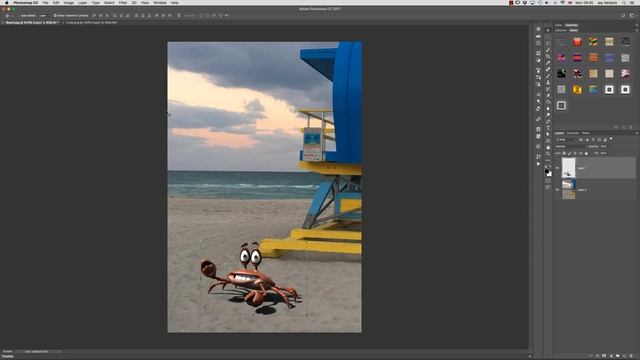Select the Eraser tool
The width and height of the screenshot is (640, 360).
548,96
